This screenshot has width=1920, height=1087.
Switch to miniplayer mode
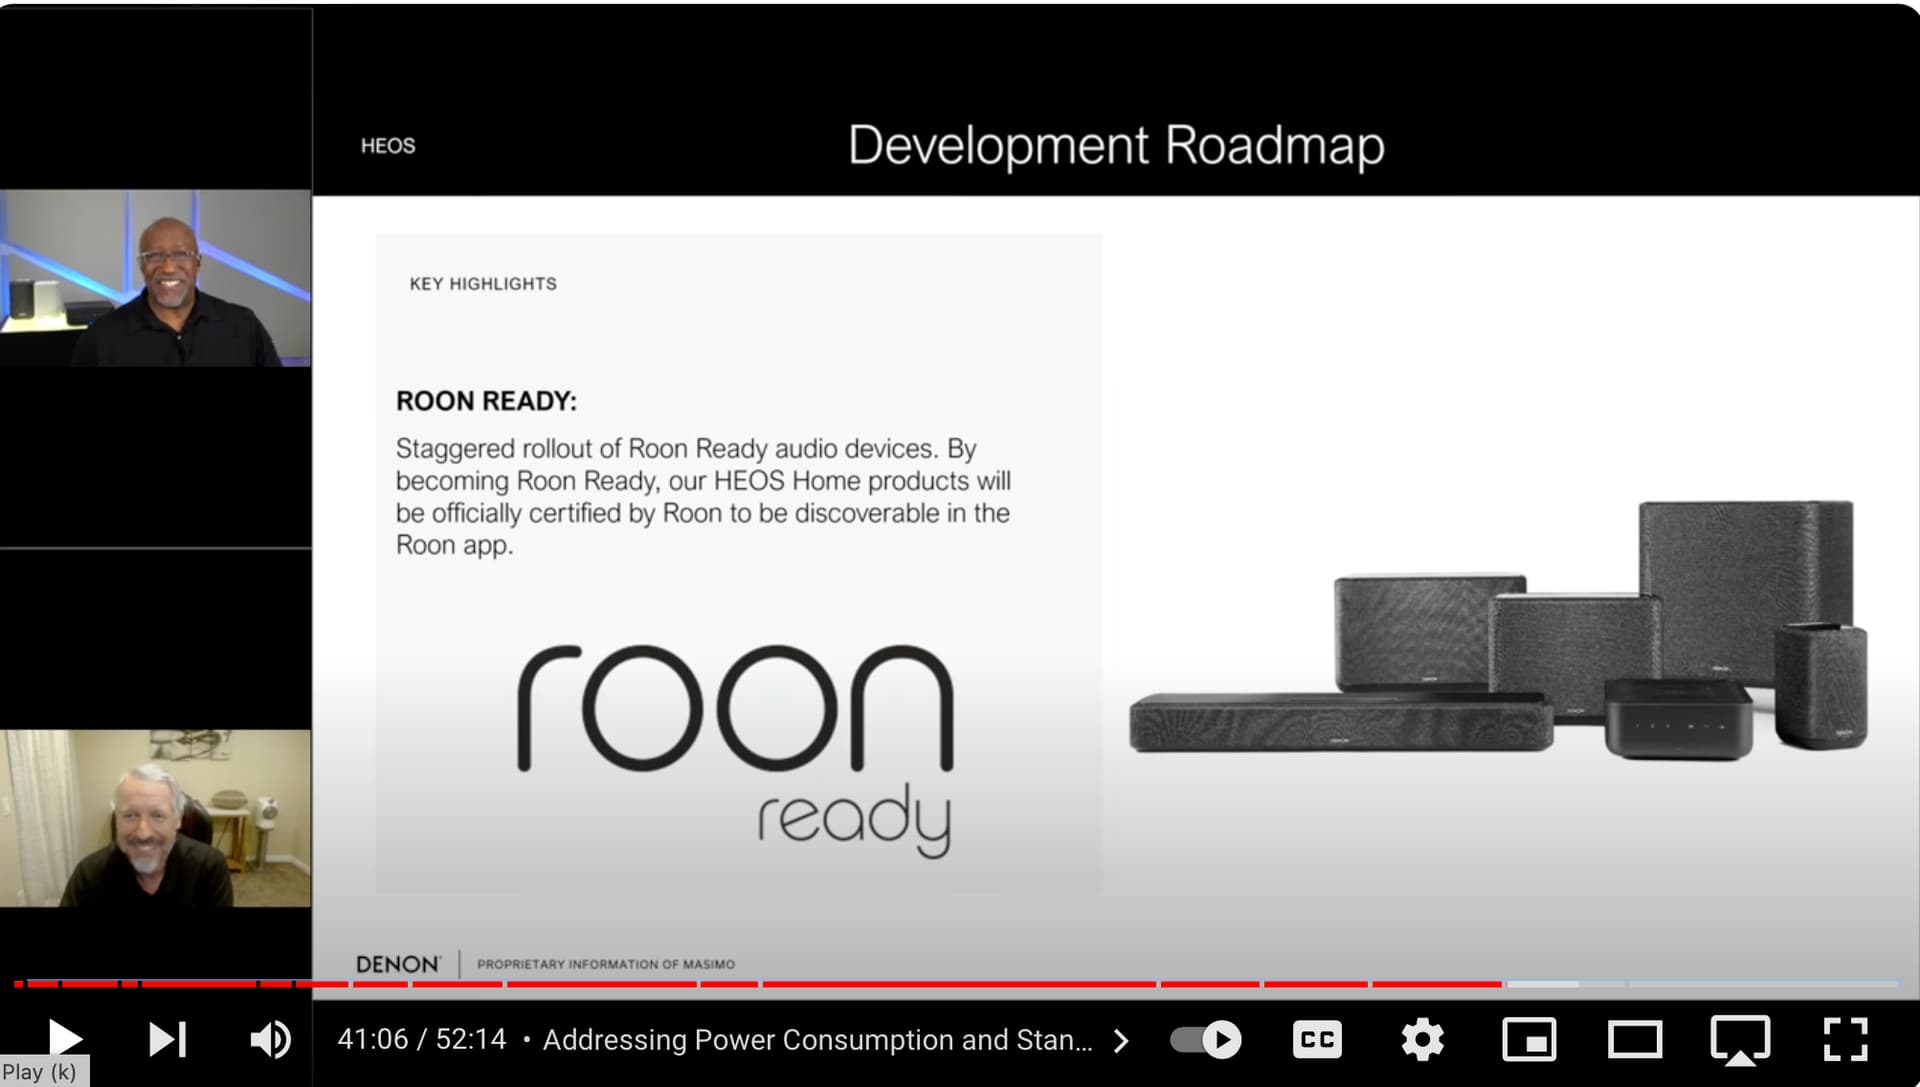click(1529, 1039)
